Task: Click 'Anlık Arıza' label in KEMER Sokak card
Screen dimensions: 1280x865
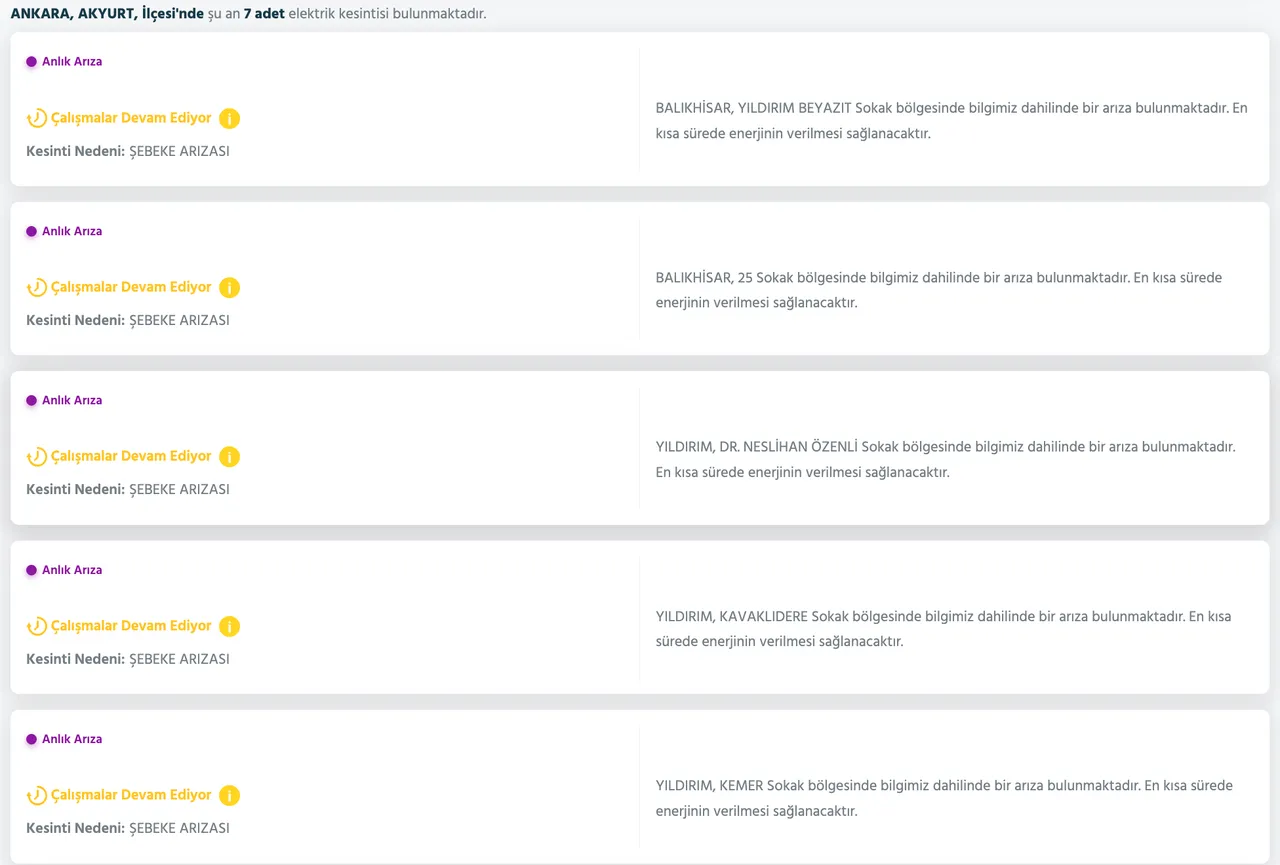Action: (72, 740)
